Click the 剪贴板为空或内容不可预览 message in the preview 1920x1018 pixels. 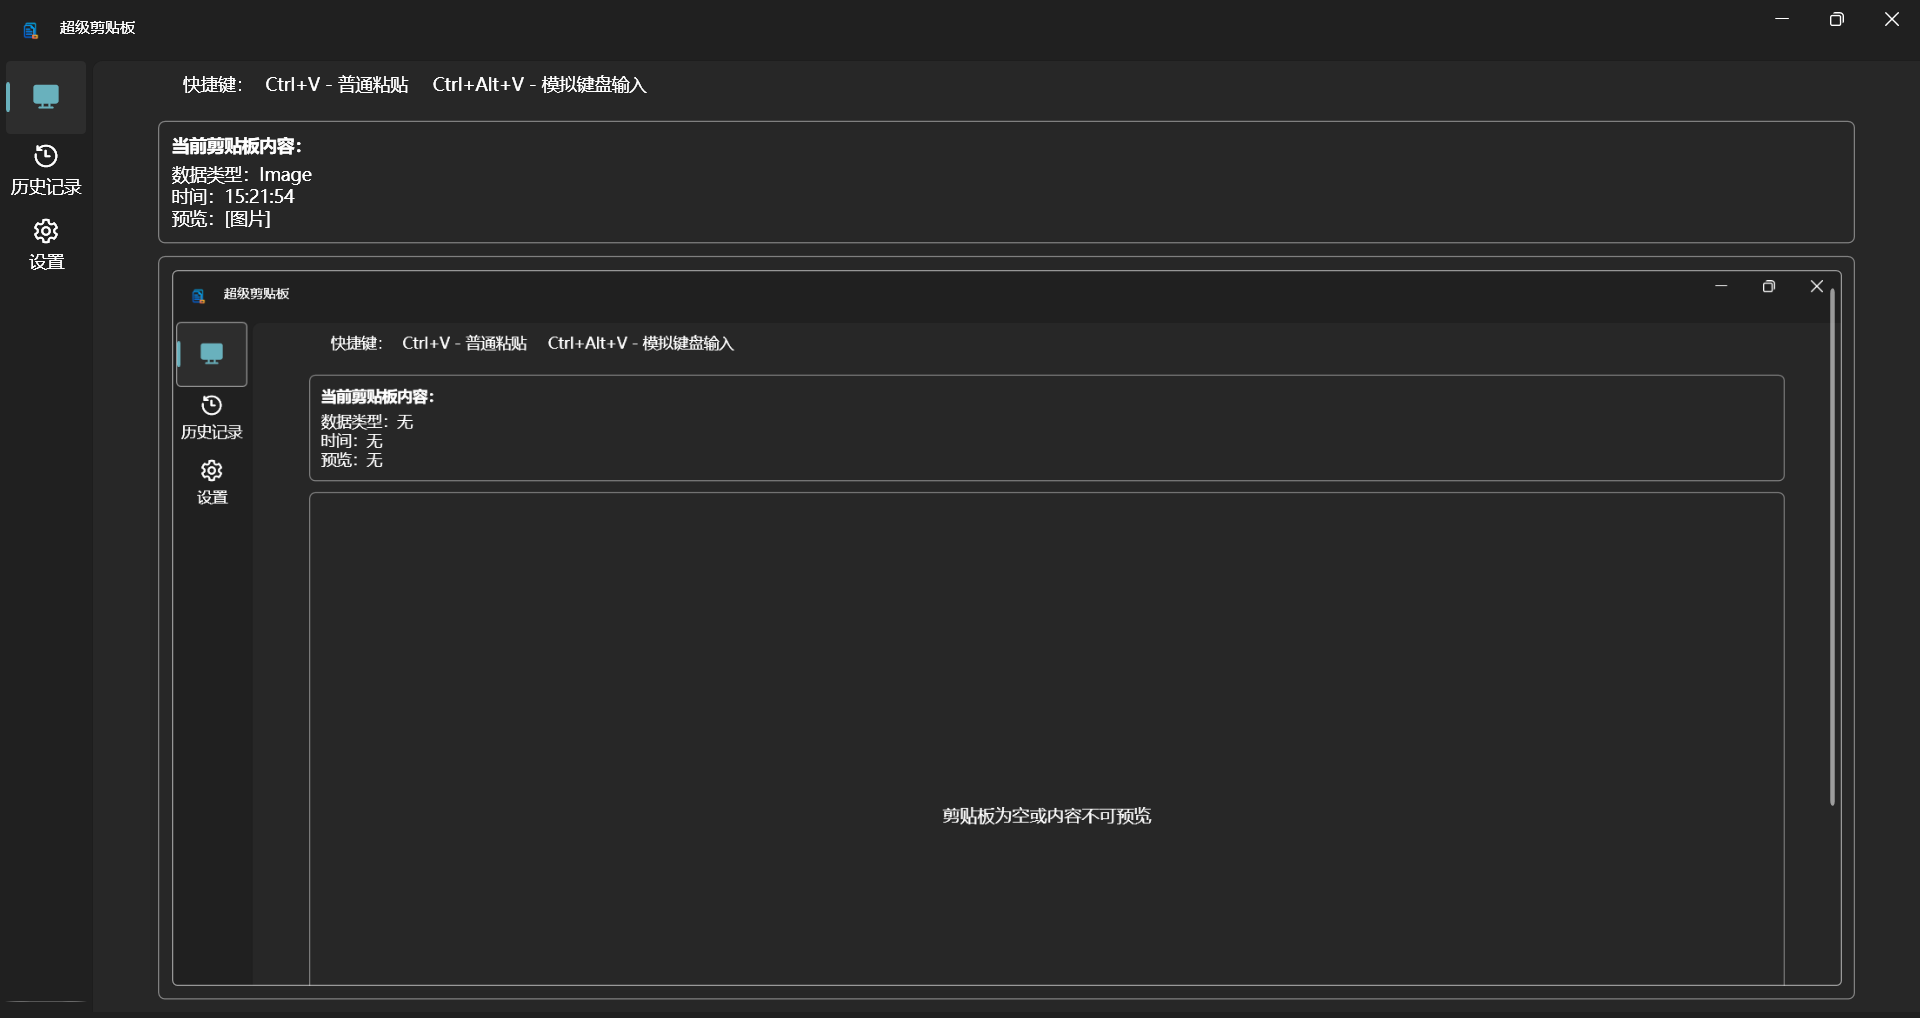tap(1046, 816)
